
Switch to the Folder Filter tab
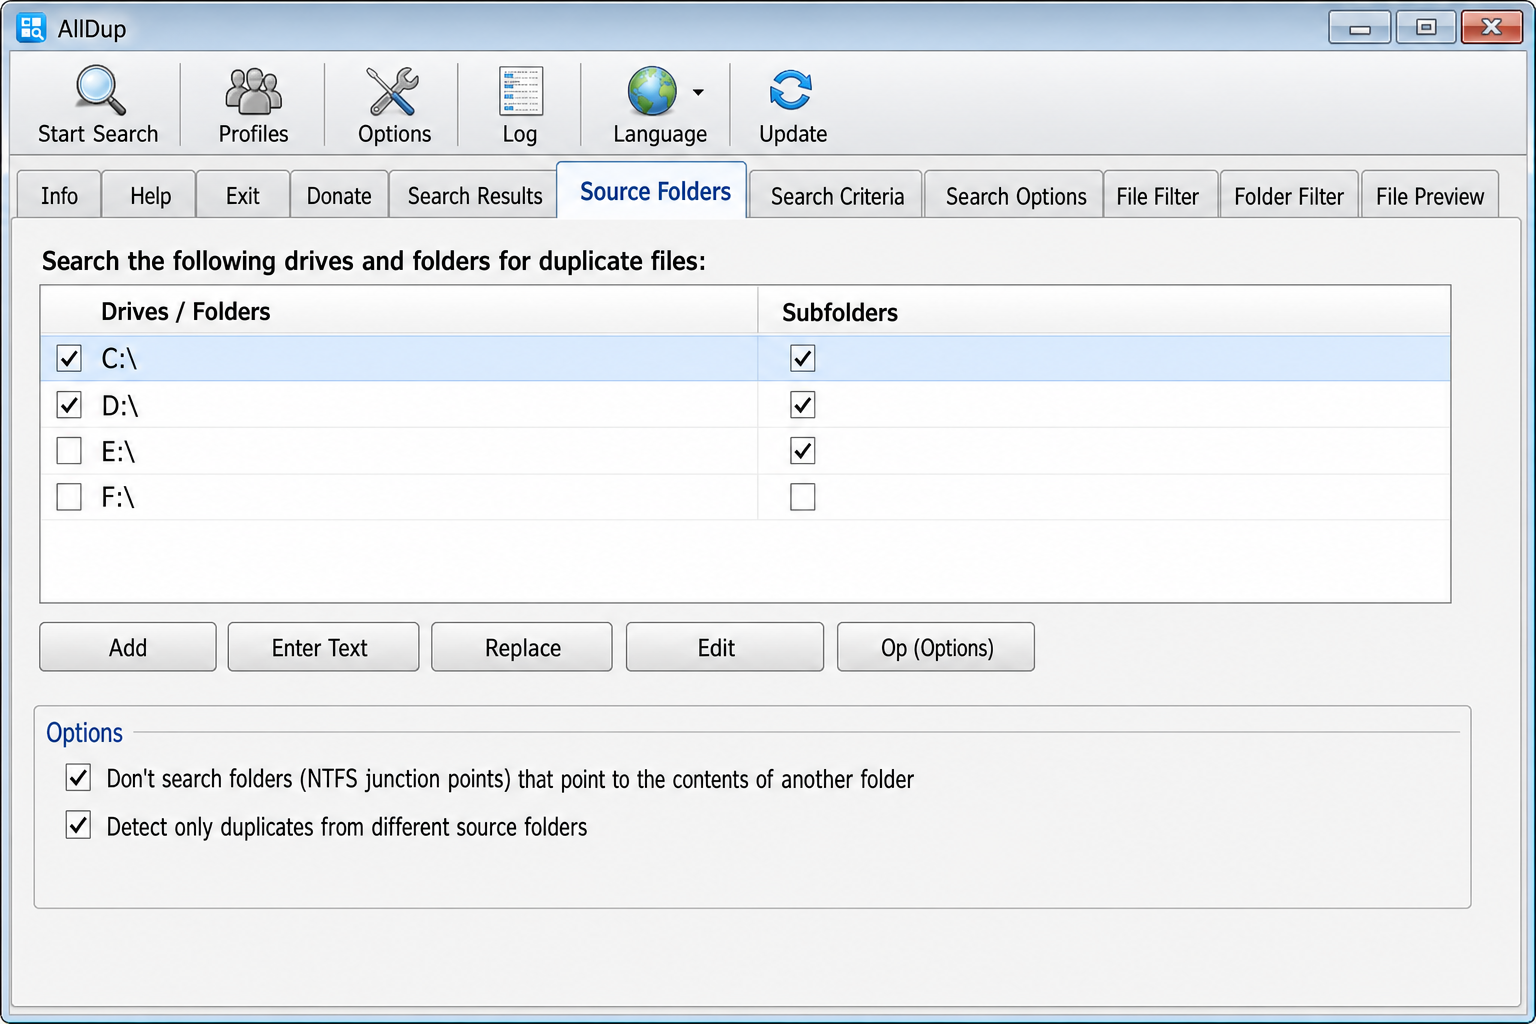coord(1288,196)
